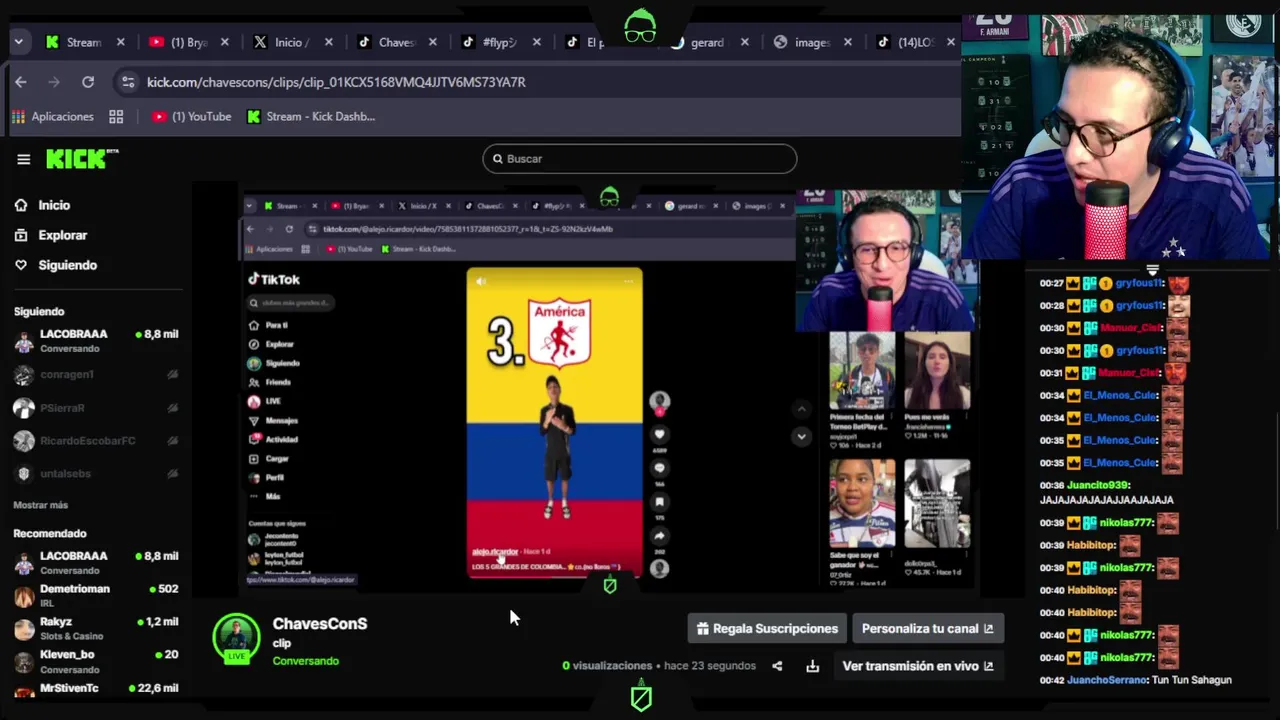Image resolution: width=1280 pixels, height=720 pixels.
Task: Open untalsebs channel avatar
Action: click(24, 474)
